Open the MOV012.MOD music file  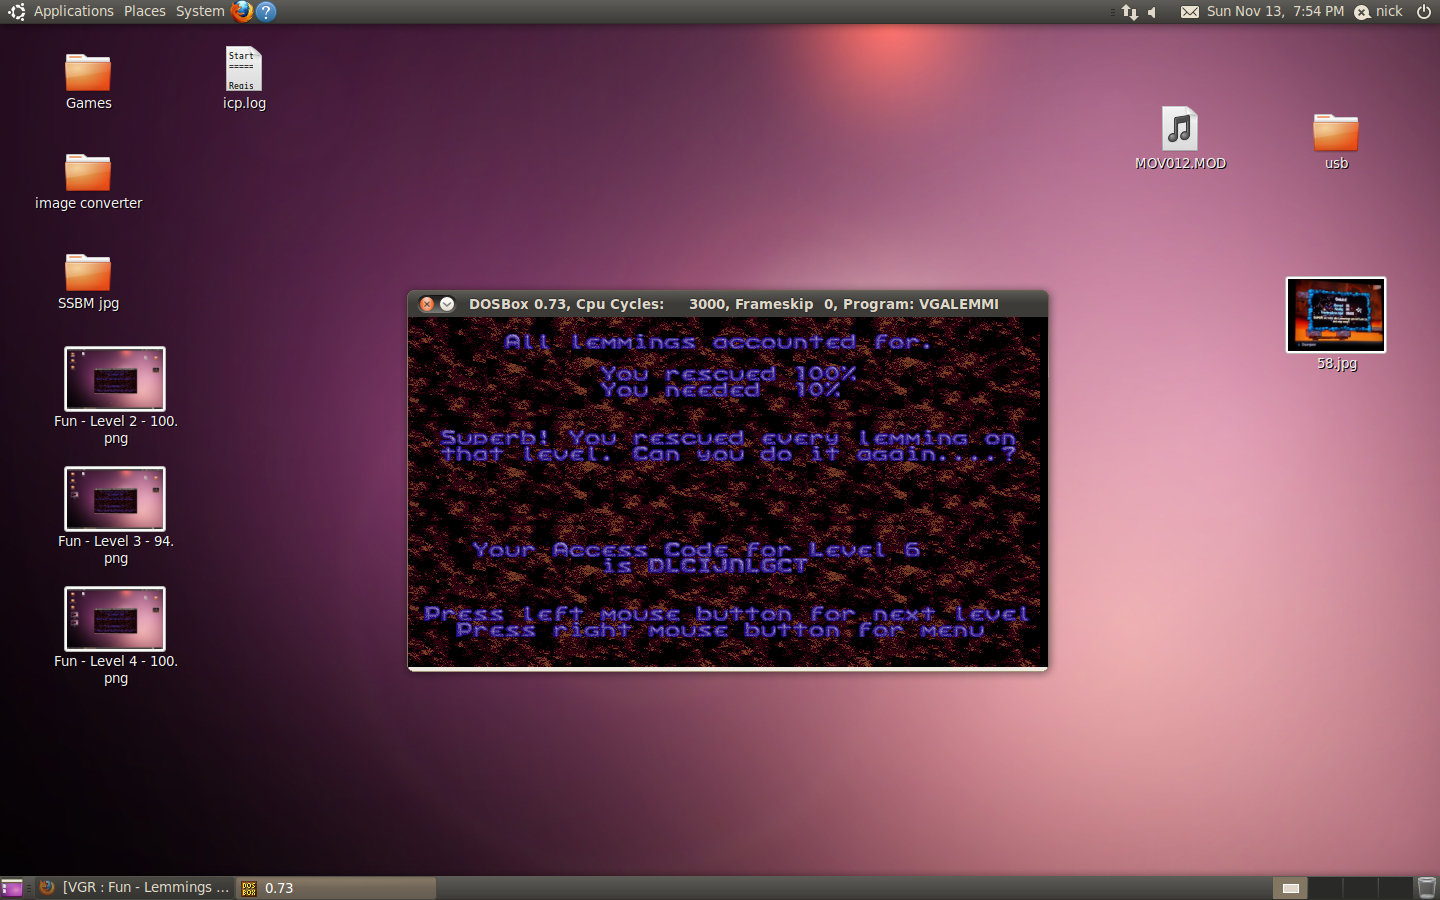pos(1180,130)
